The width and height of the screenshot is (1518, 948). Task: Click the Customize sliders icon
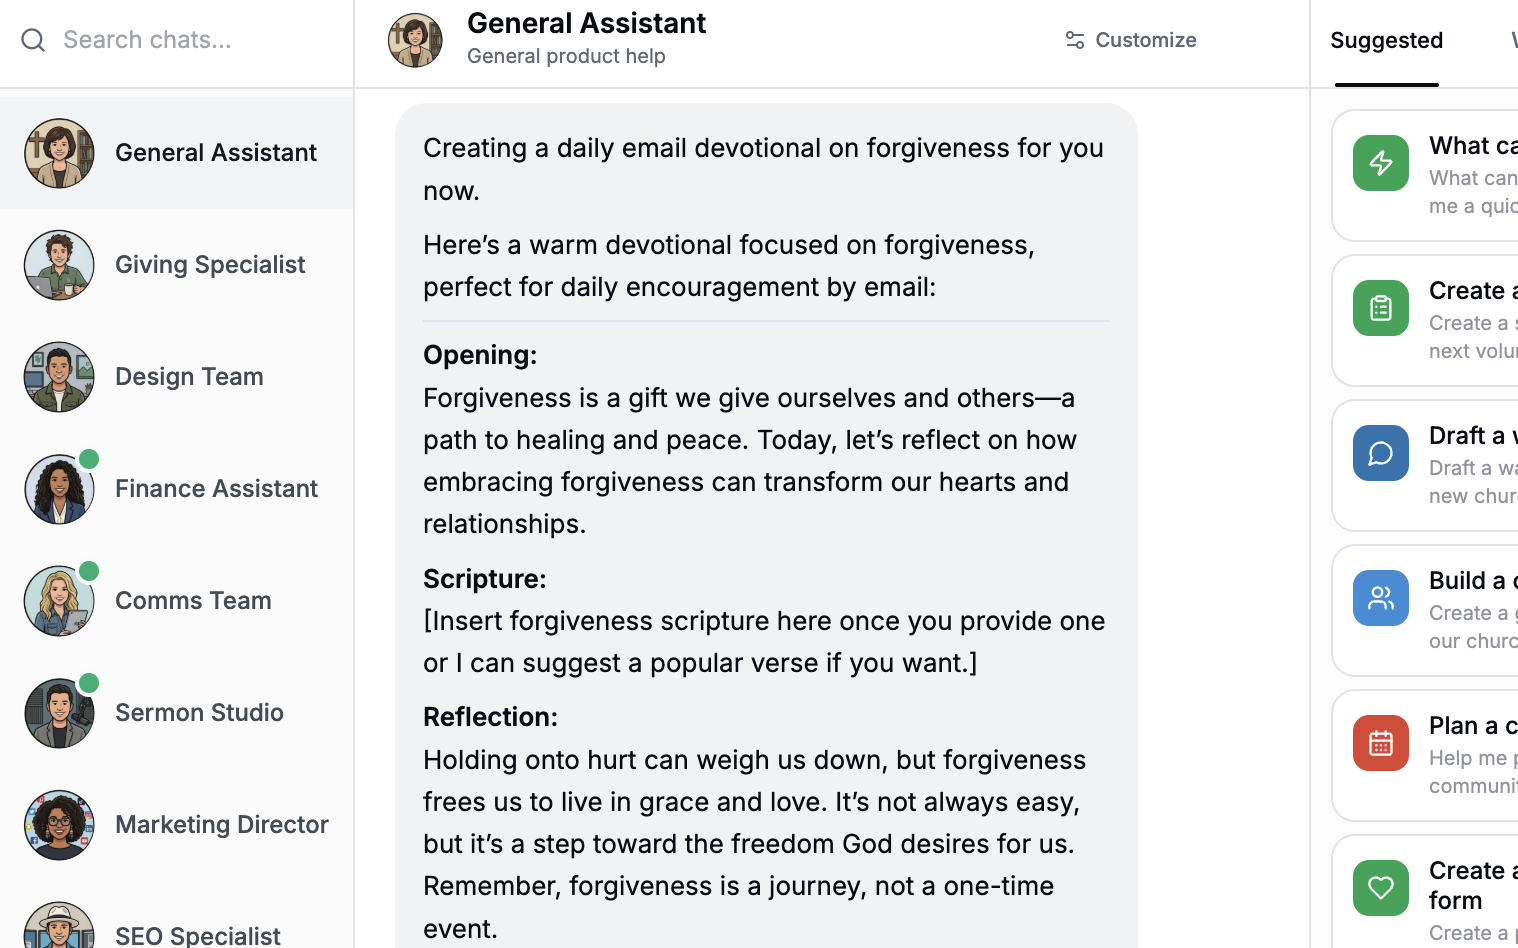point(1075,40)
